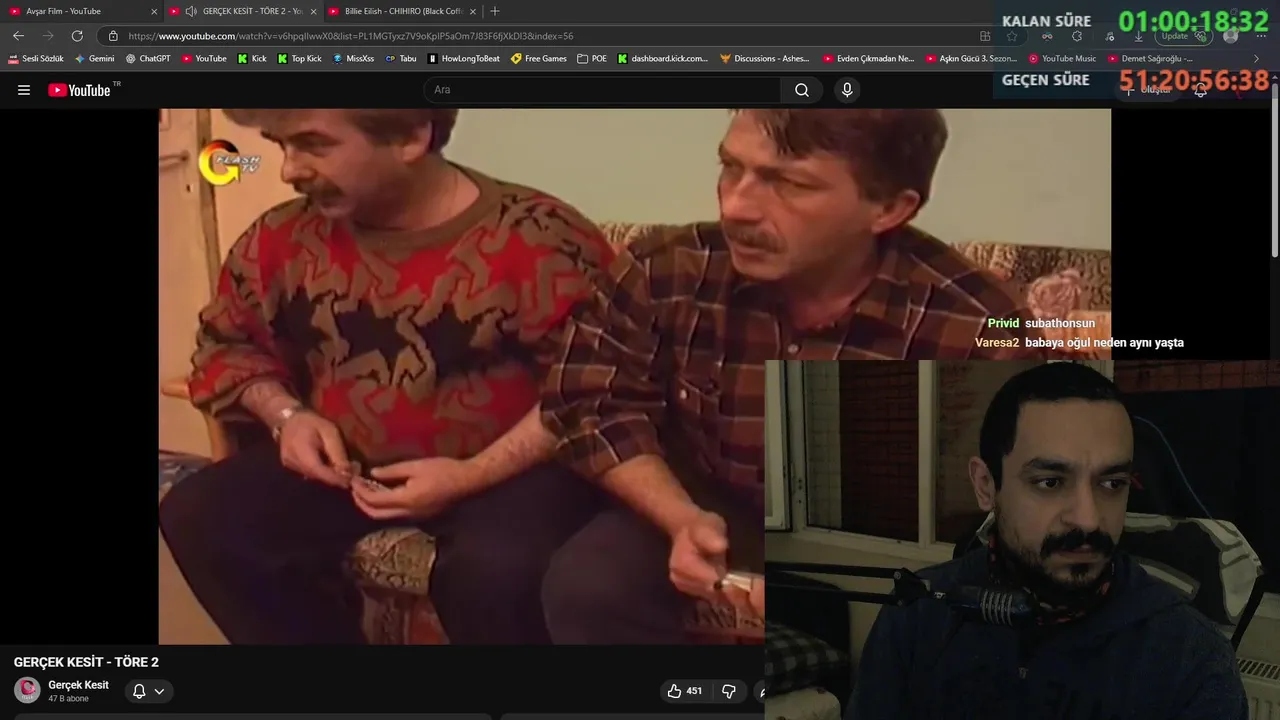
Task: Click the tab grid icon in address bar
Action: point(985,36)
